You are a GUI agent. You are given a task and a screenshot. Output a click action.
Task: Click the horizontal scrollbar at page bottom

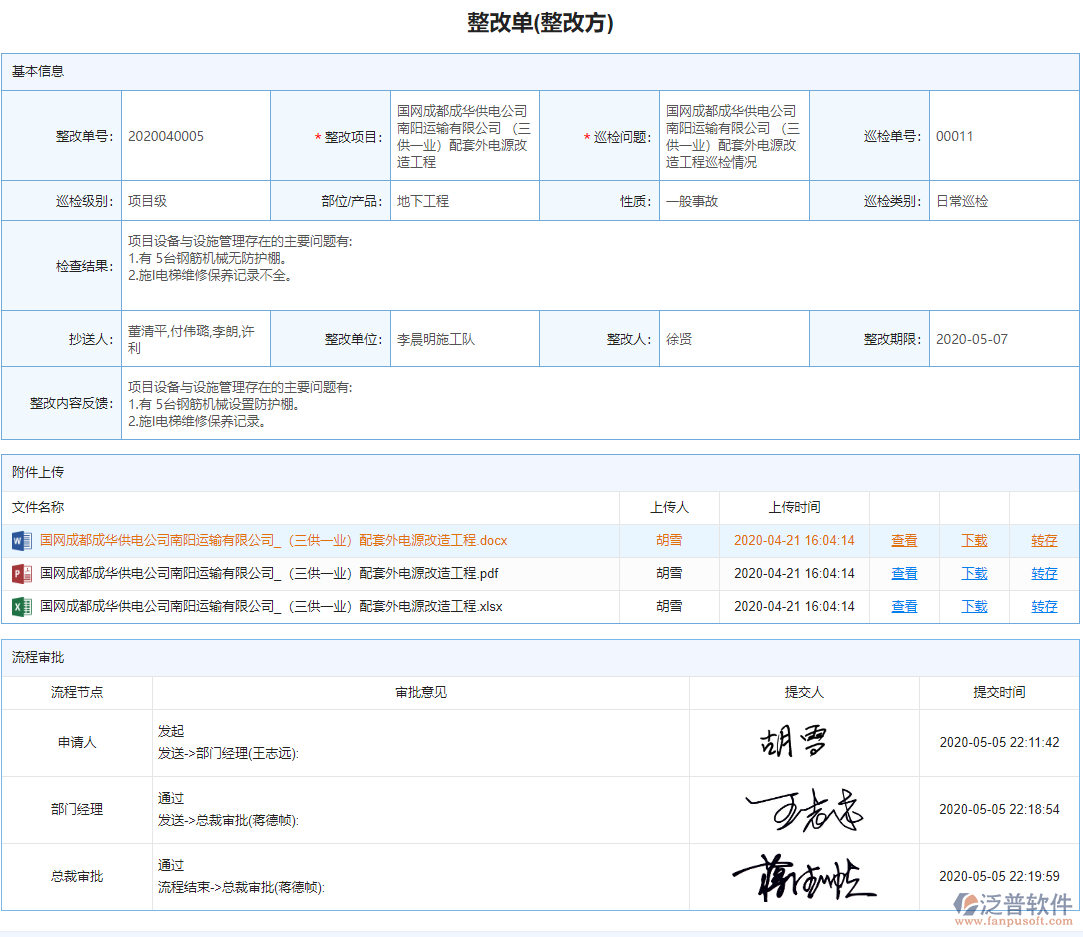pos(540,932)
